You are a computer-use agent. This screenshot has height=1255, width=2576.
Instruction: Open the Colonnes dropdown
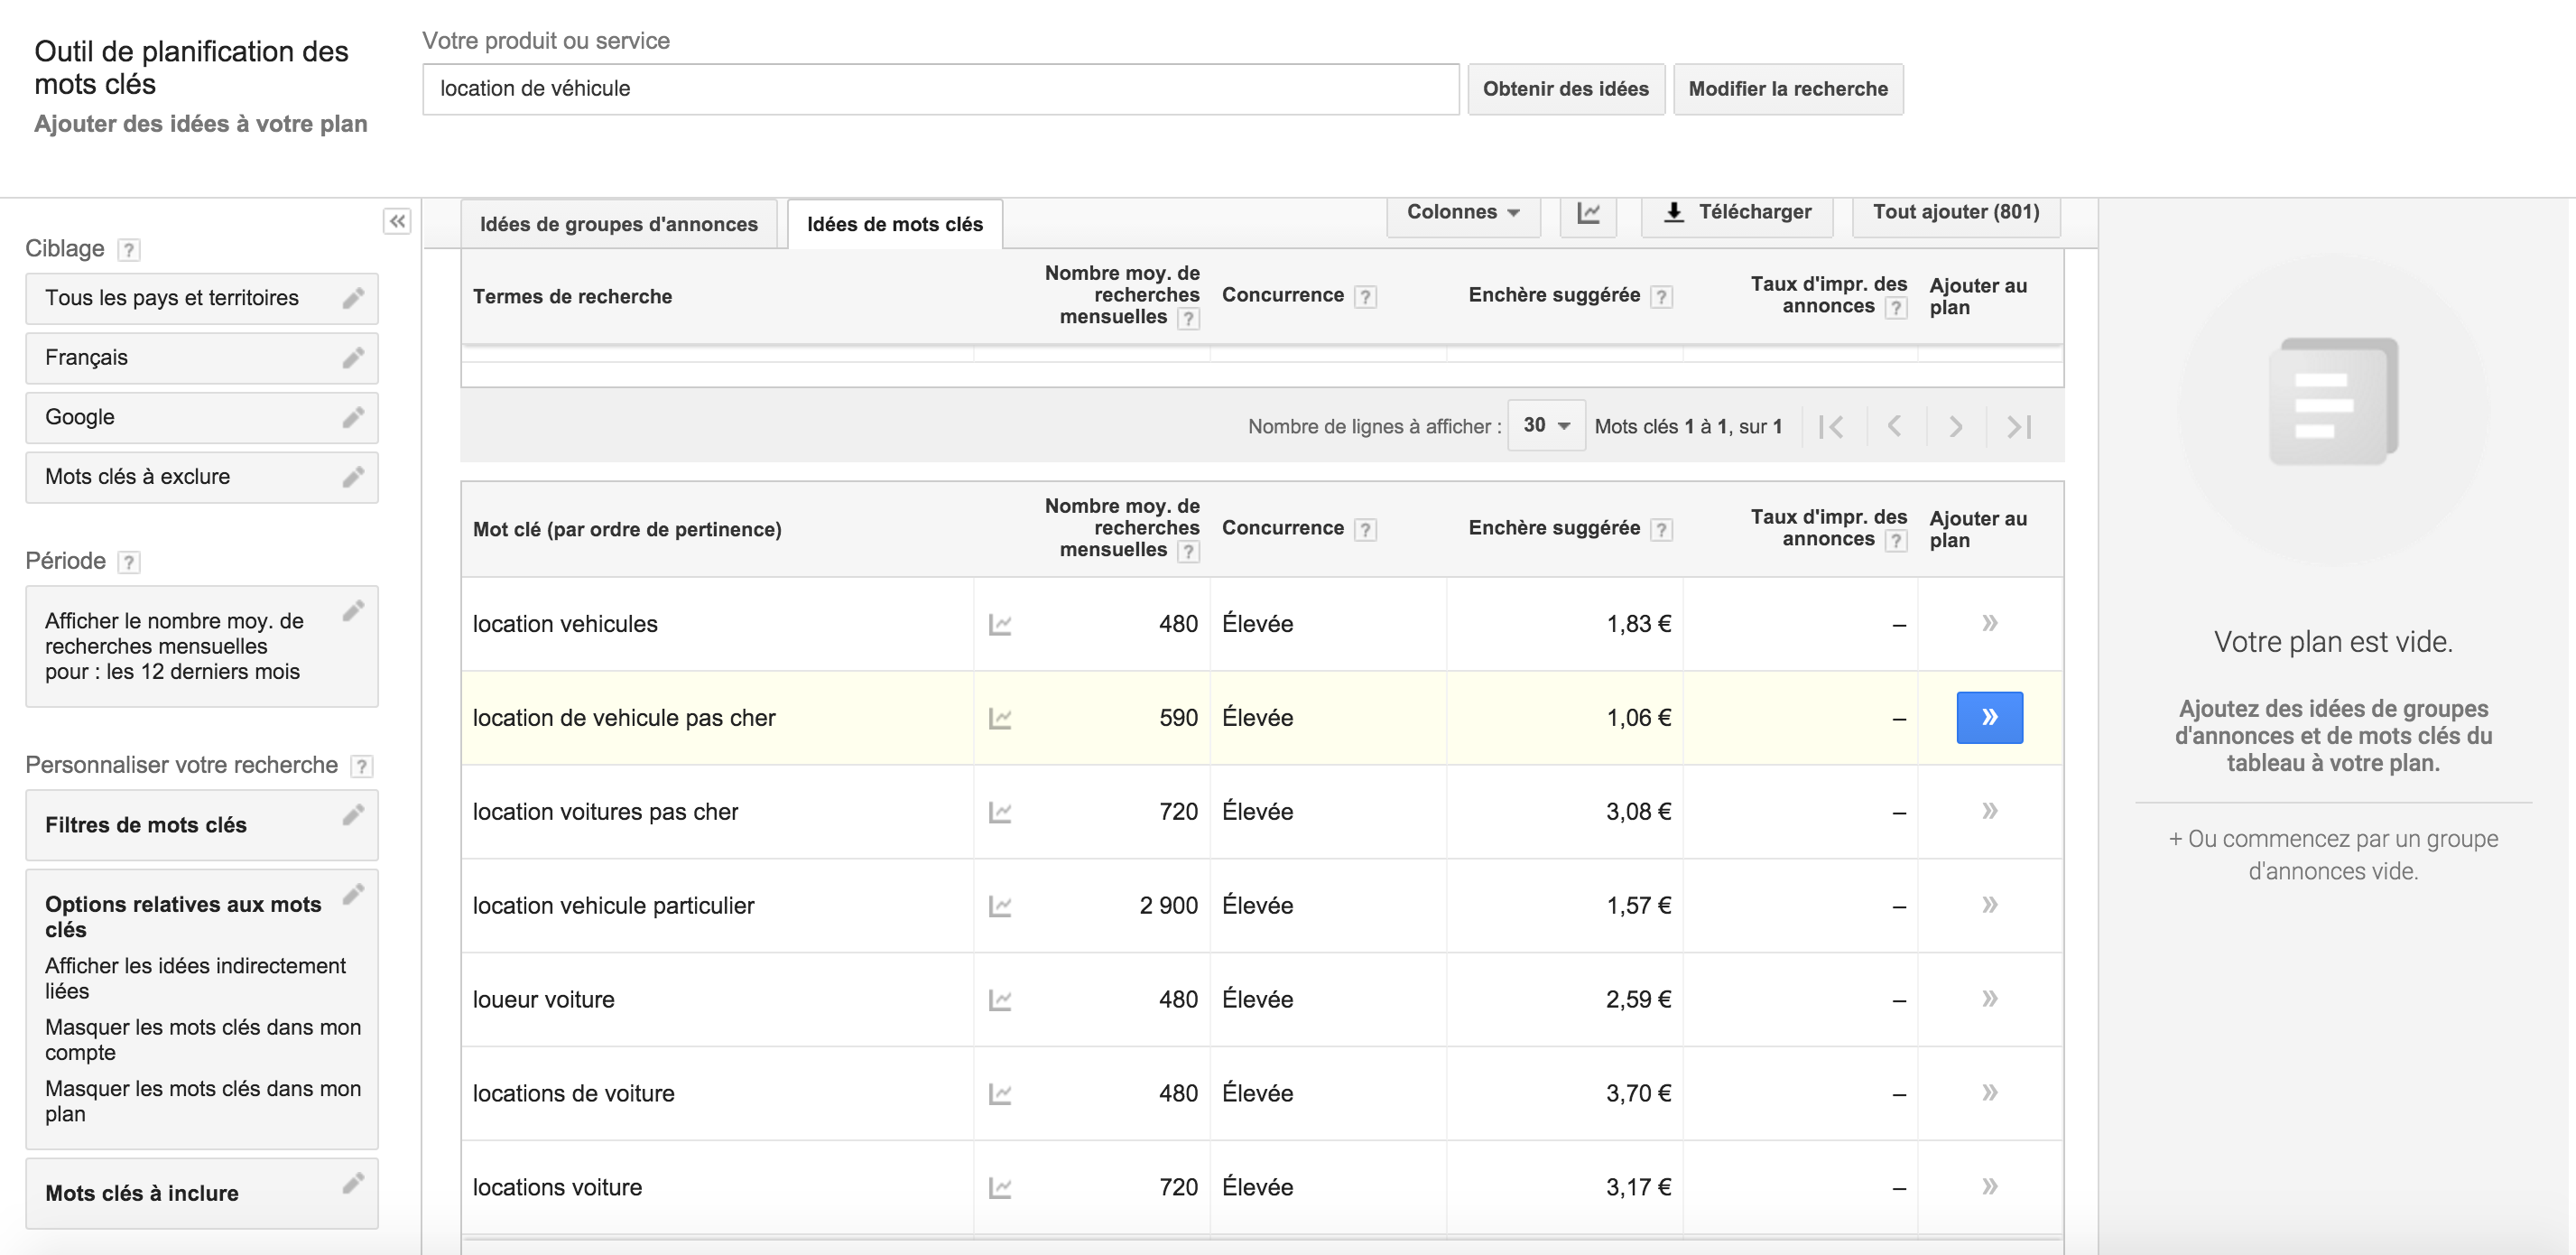point(1463,212)
